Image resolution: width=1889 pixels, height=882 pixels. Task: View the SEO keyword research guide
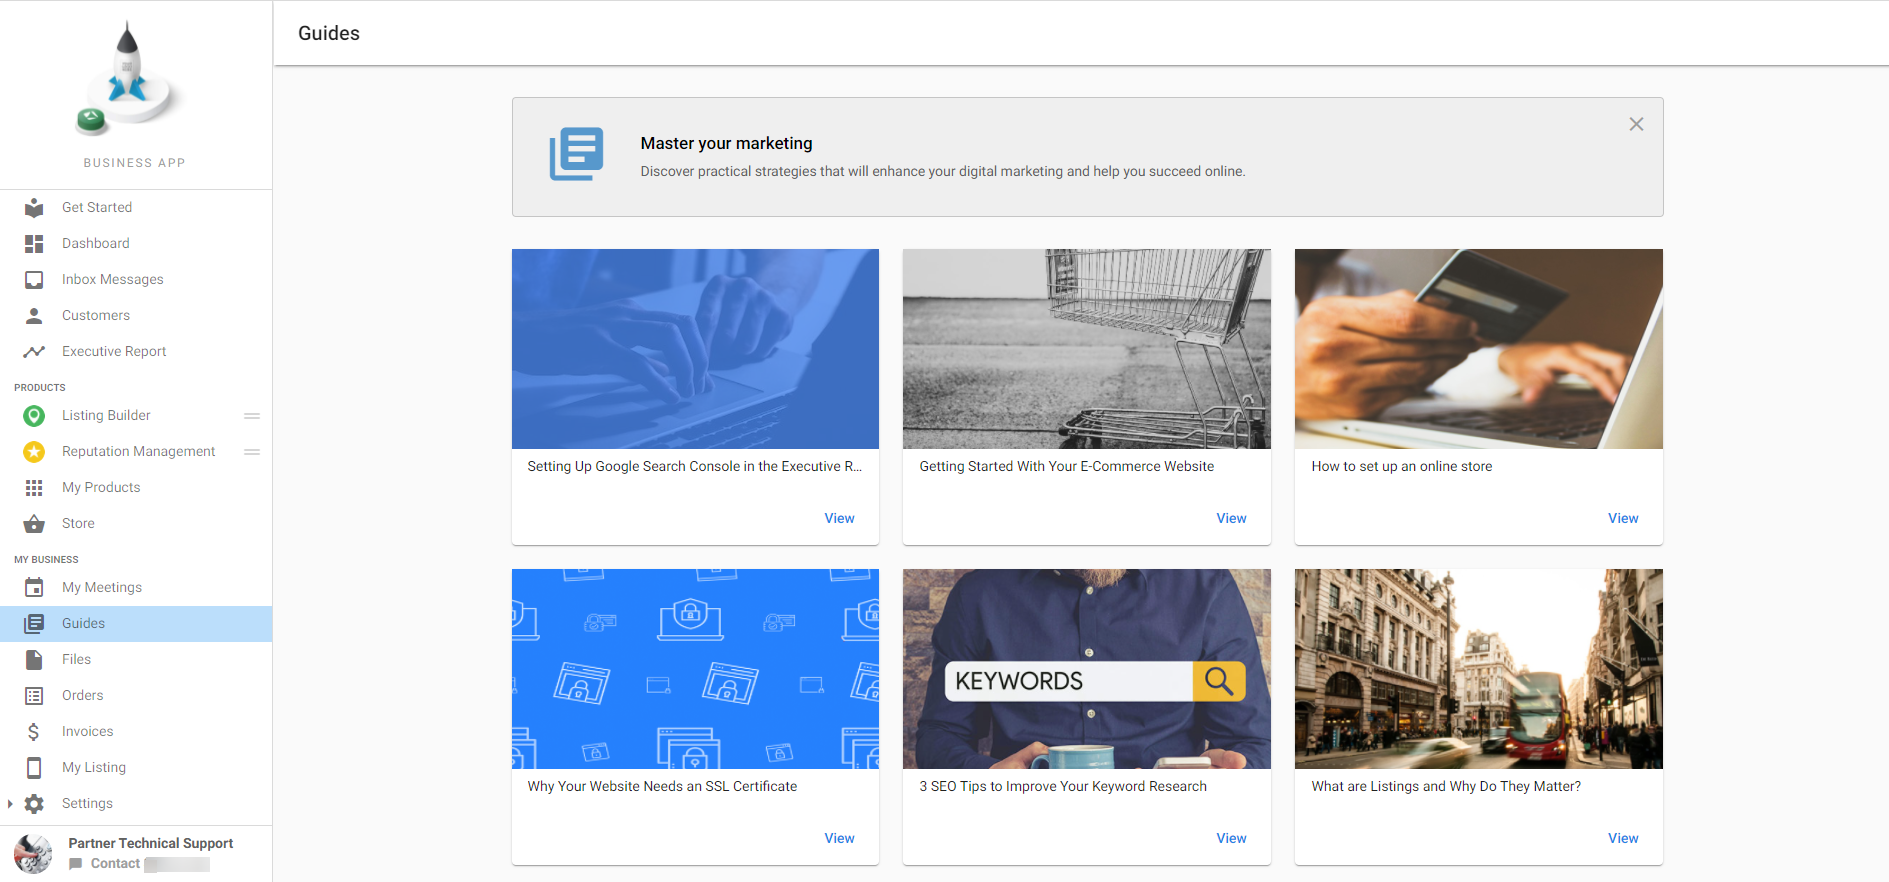click(x=1231, y=838)
